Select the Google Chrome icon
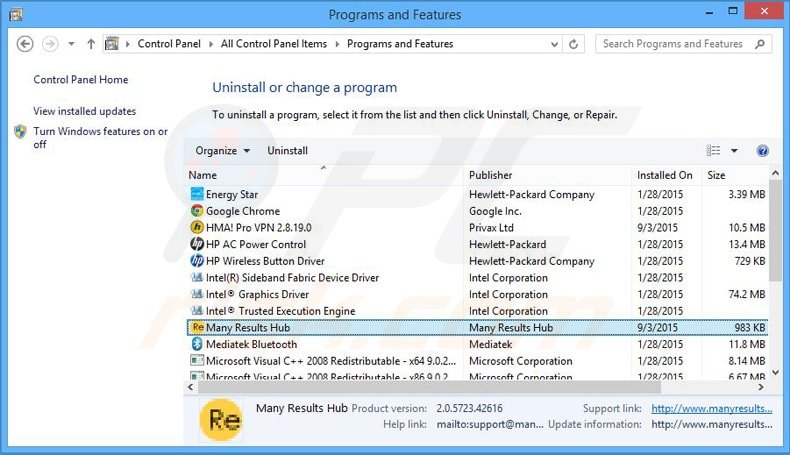The width and height of the screenshot is (790, 455). click(197, 211)
